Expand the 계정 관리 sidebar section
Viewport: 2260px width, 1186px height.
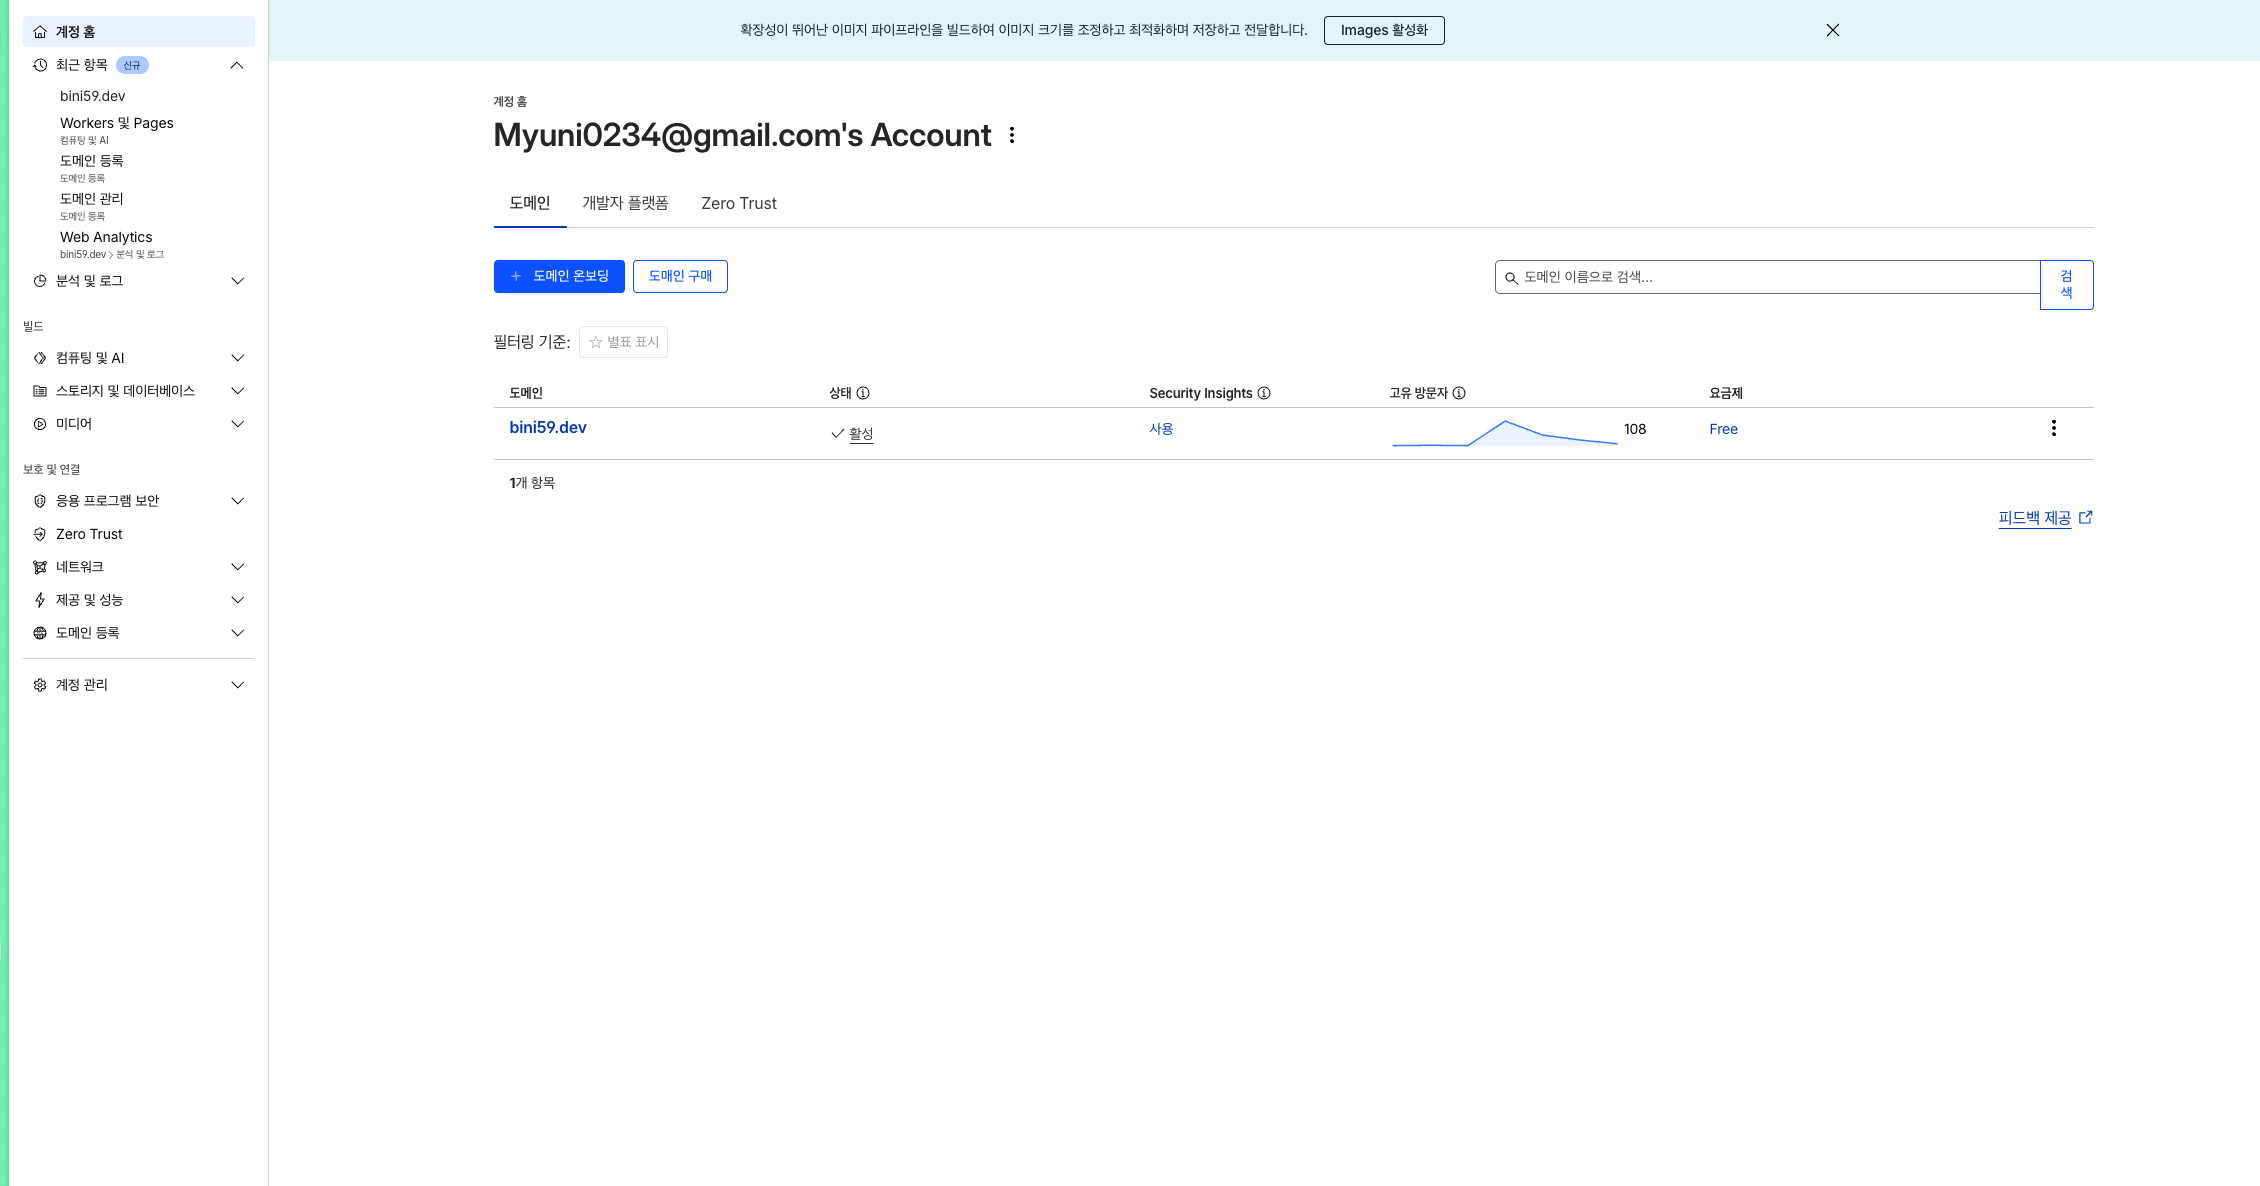coord(237,685)
